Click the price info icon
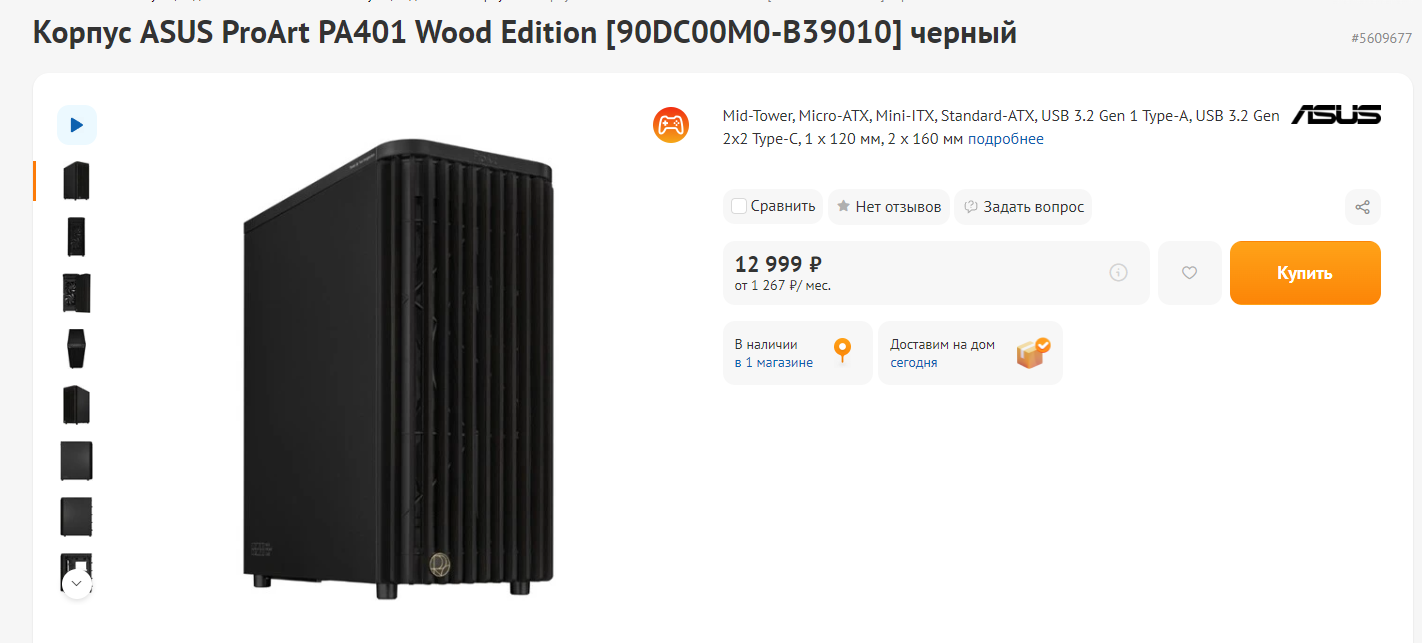 coord(1118,272)
